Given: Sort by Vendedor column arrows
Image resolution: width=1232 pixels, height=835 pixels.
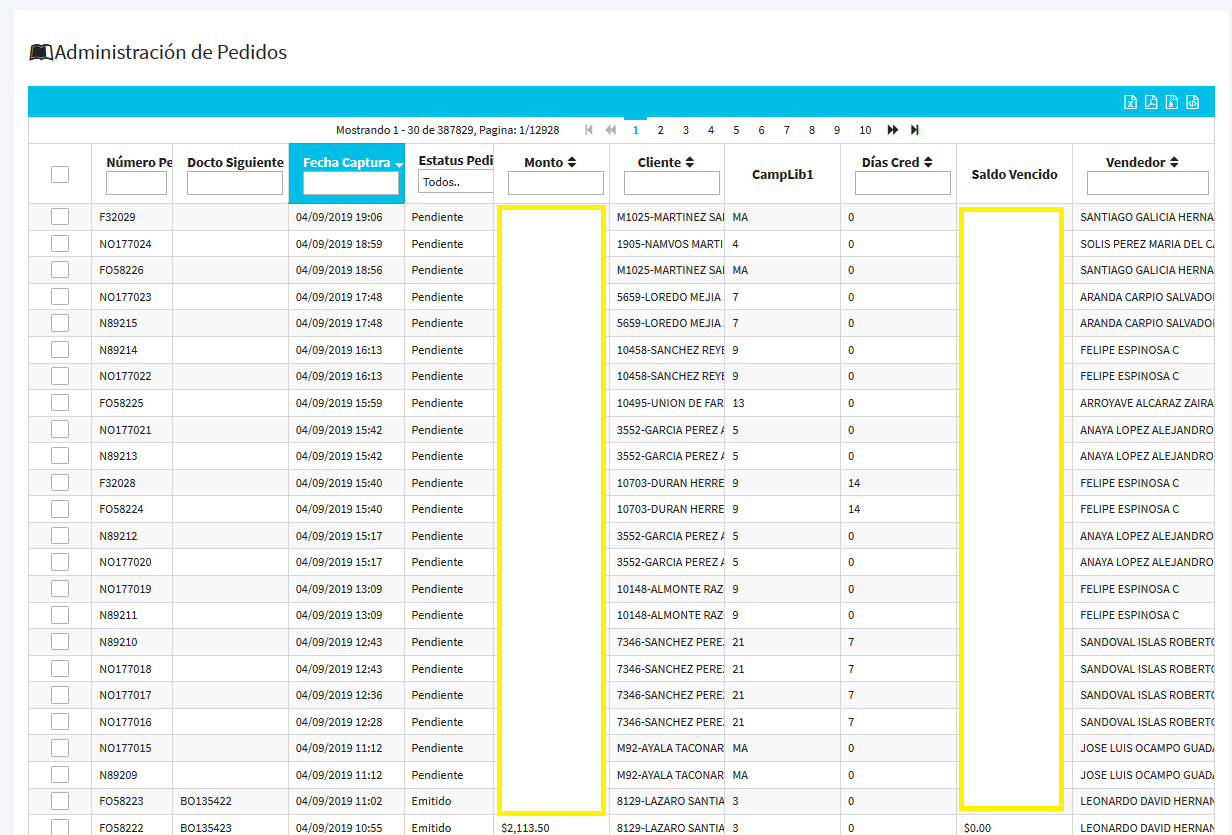Looking at the screenshot, I should coord(1174,162).
